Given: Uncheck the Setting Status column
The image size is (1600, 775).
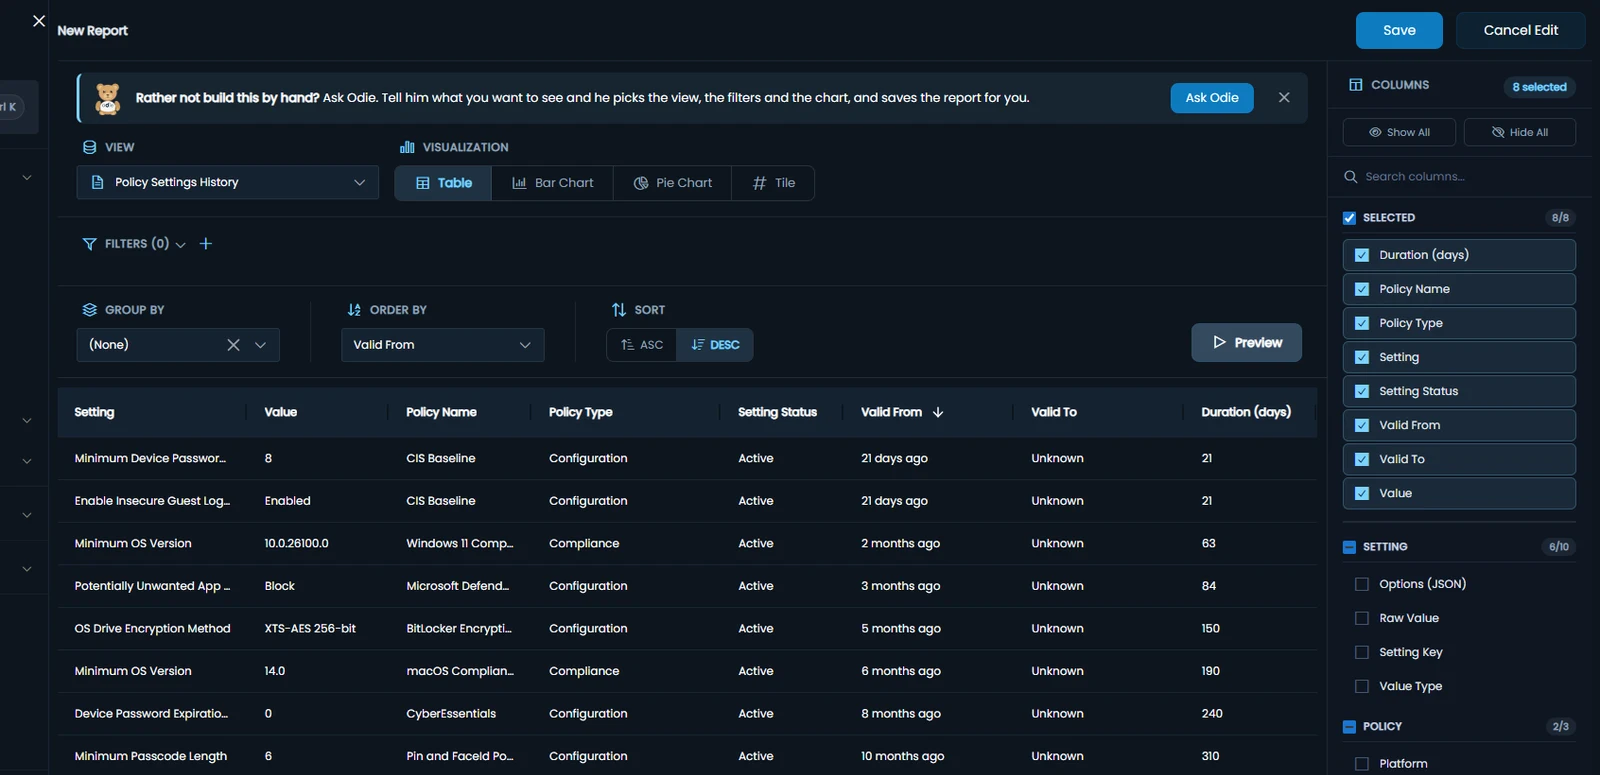Looking at the screenshot, I should click(1362, 391).
